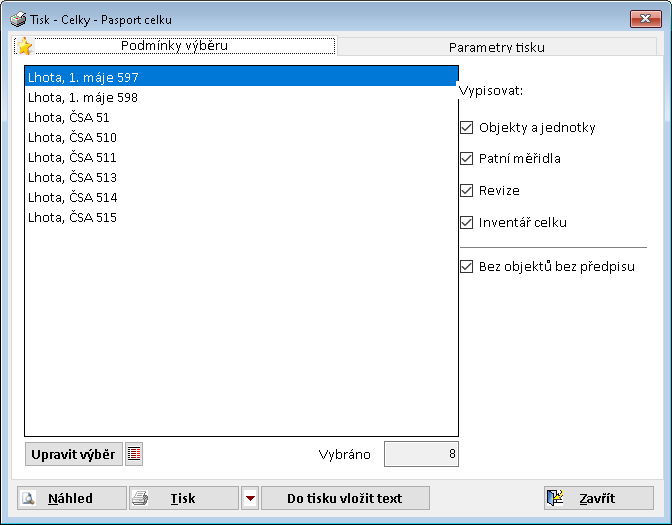The image size is (672, 525).
Task: Click Do tisku vložit text button
Action: point(345,498)
